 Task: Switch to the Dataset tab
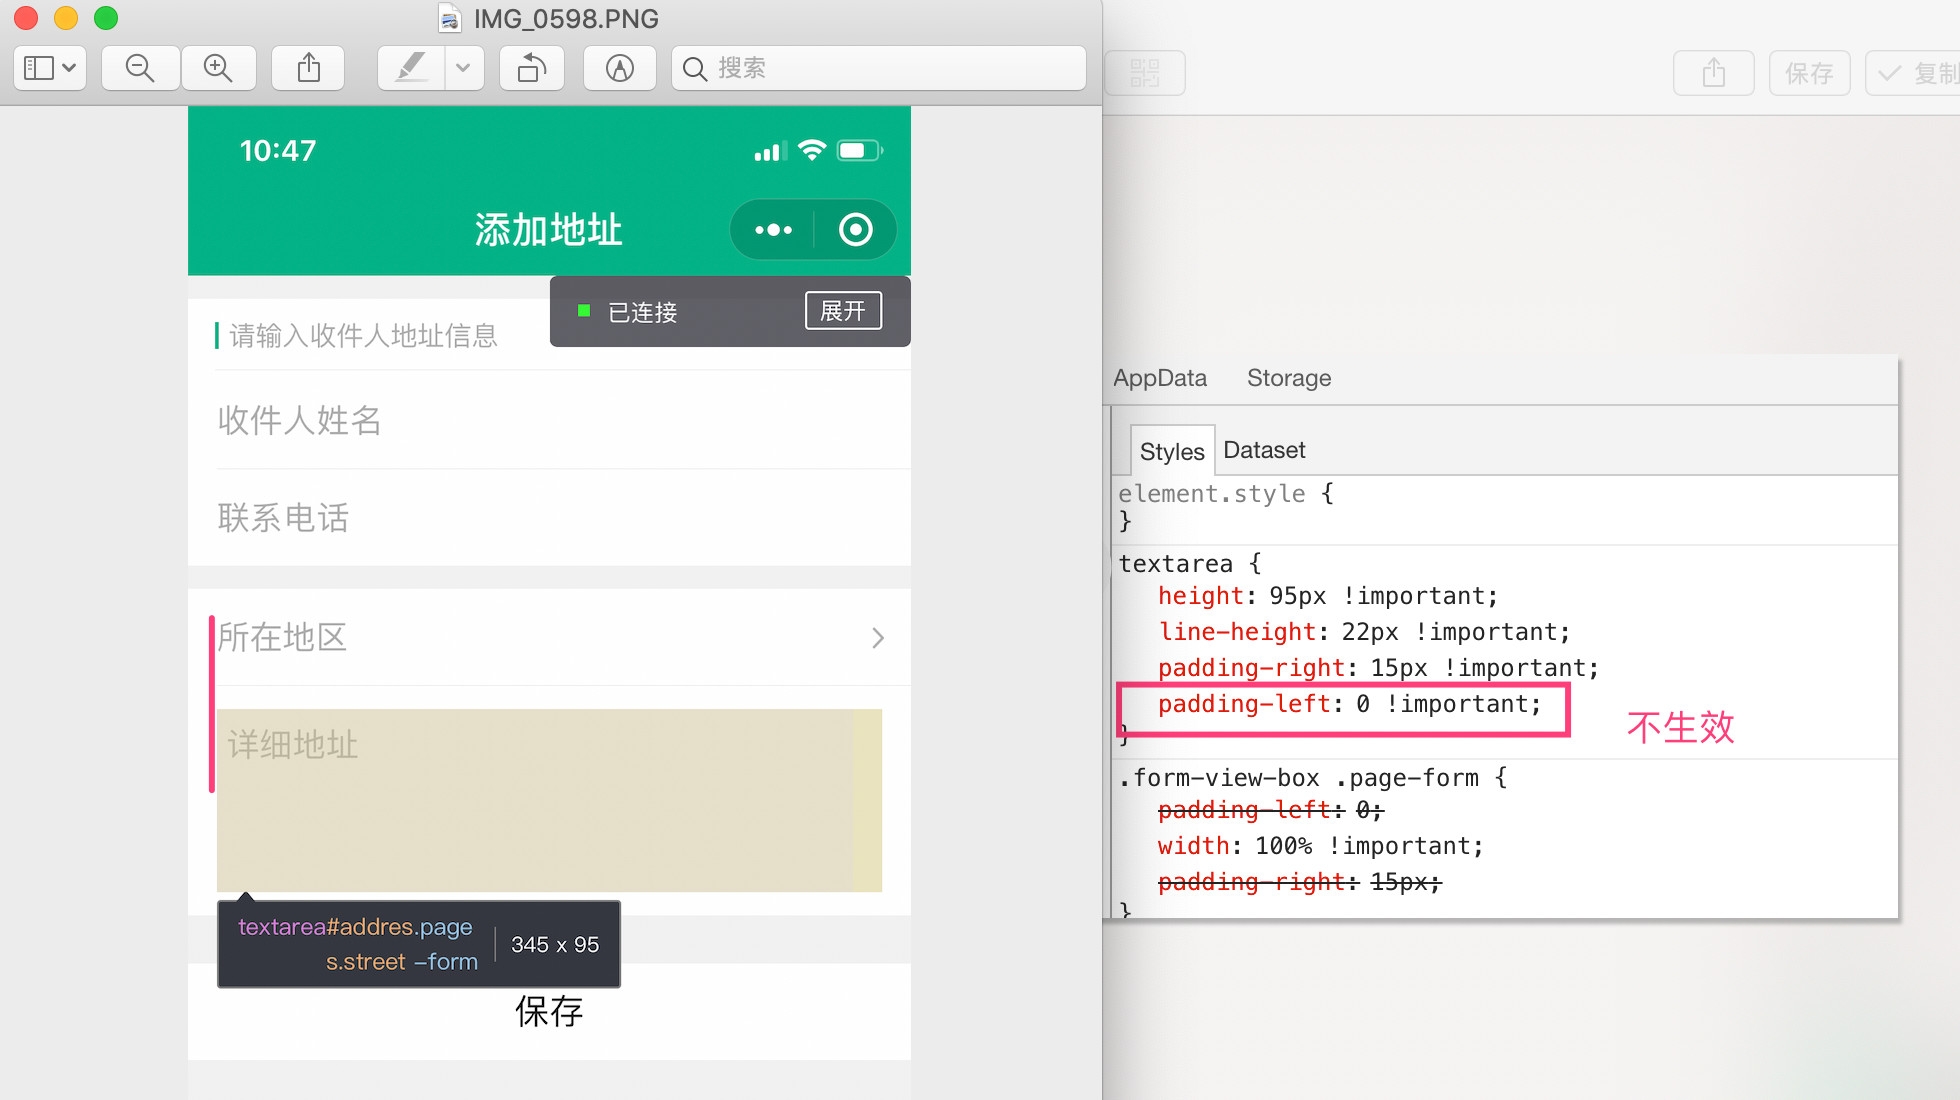[x=1264, y=450]
